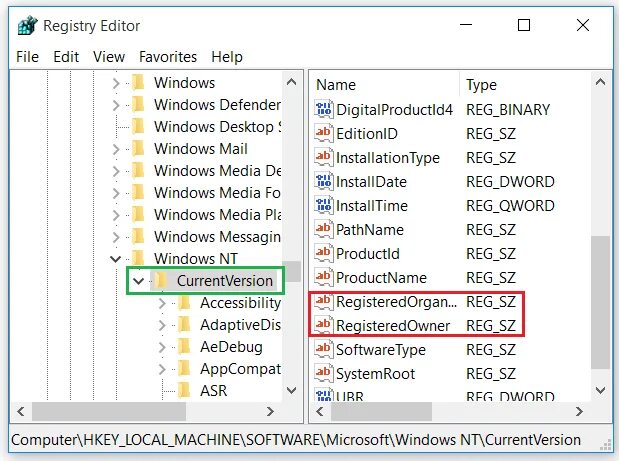Collapse the CurrentVersion key
This screenshot has height=461, width=619.
[138, 281]
